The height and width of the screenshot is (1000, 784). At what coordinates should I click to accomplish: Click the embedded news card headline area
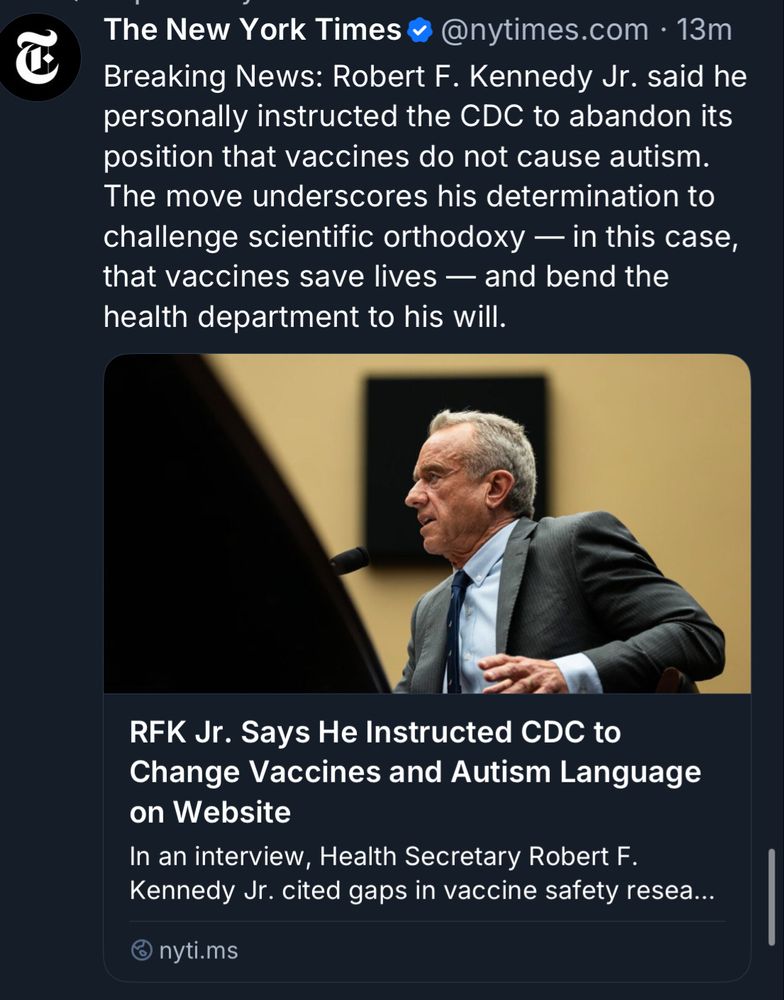[414, 772]
